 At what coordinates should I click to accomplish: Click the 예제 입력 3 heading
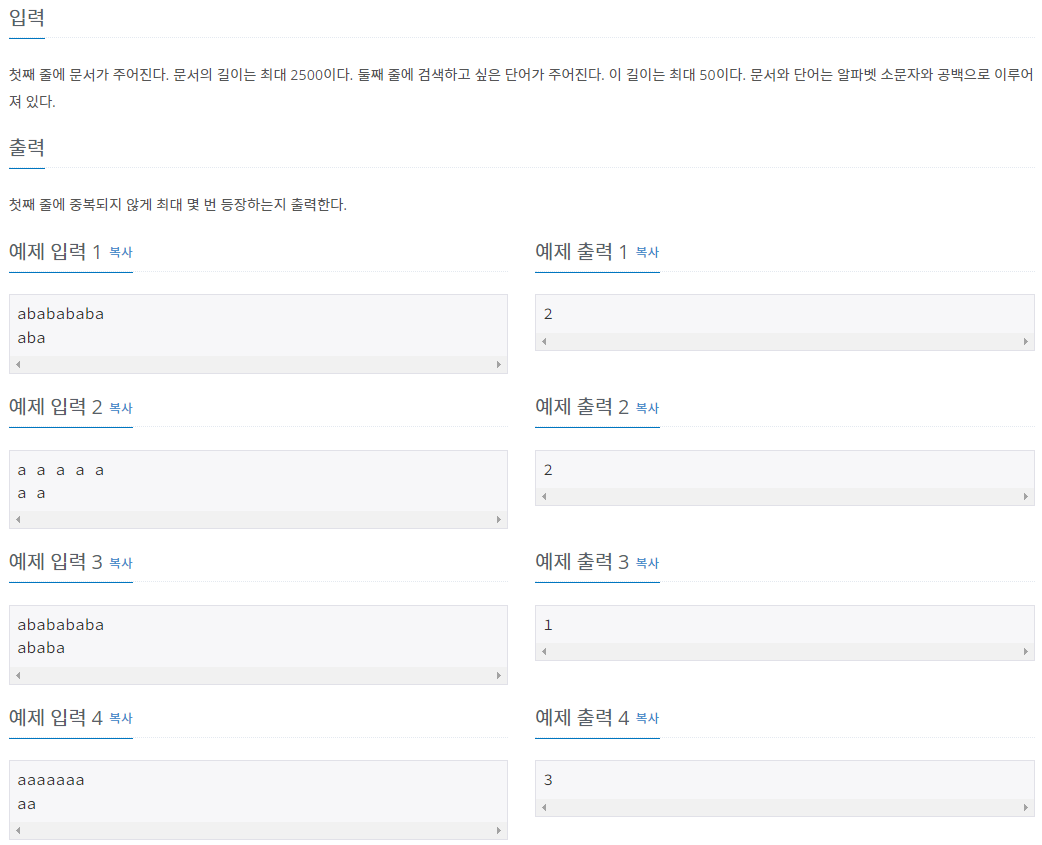click(55, 562)
